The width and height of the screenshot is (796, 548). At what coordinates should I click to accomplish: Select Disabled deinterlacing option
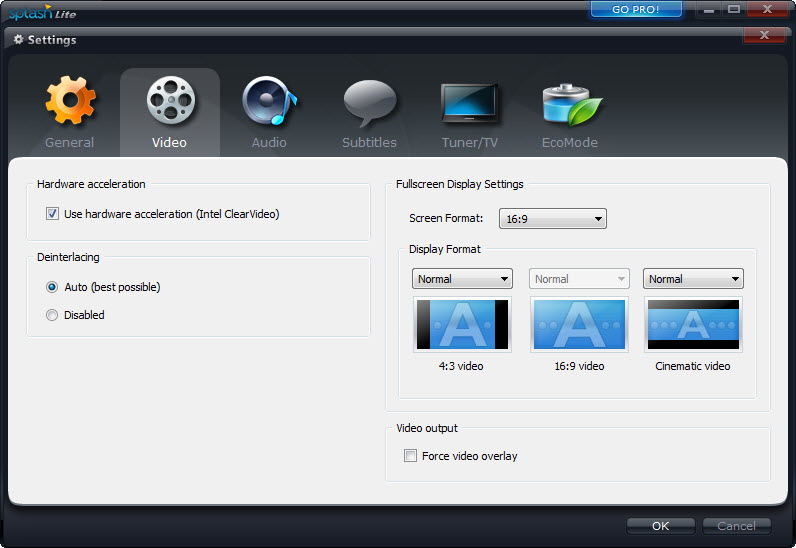click(52, 315)
